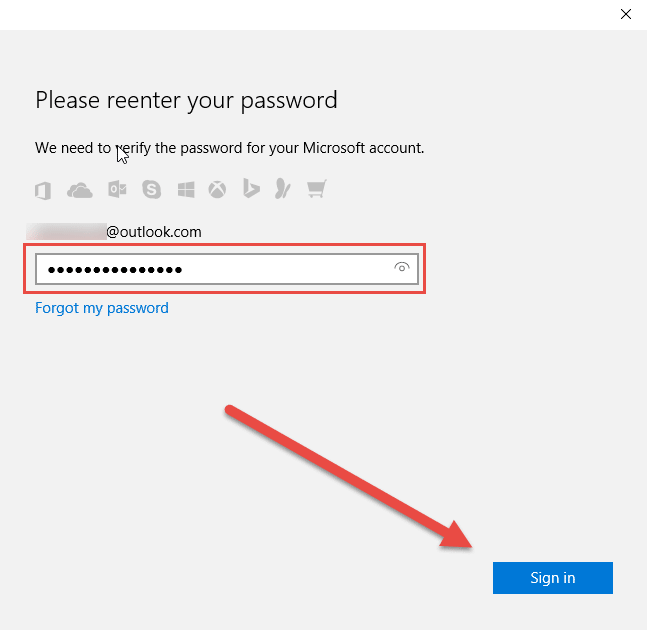Screen dimensions: 647x630
Task: Click the Windows logo icon
Action: point(186,190)
